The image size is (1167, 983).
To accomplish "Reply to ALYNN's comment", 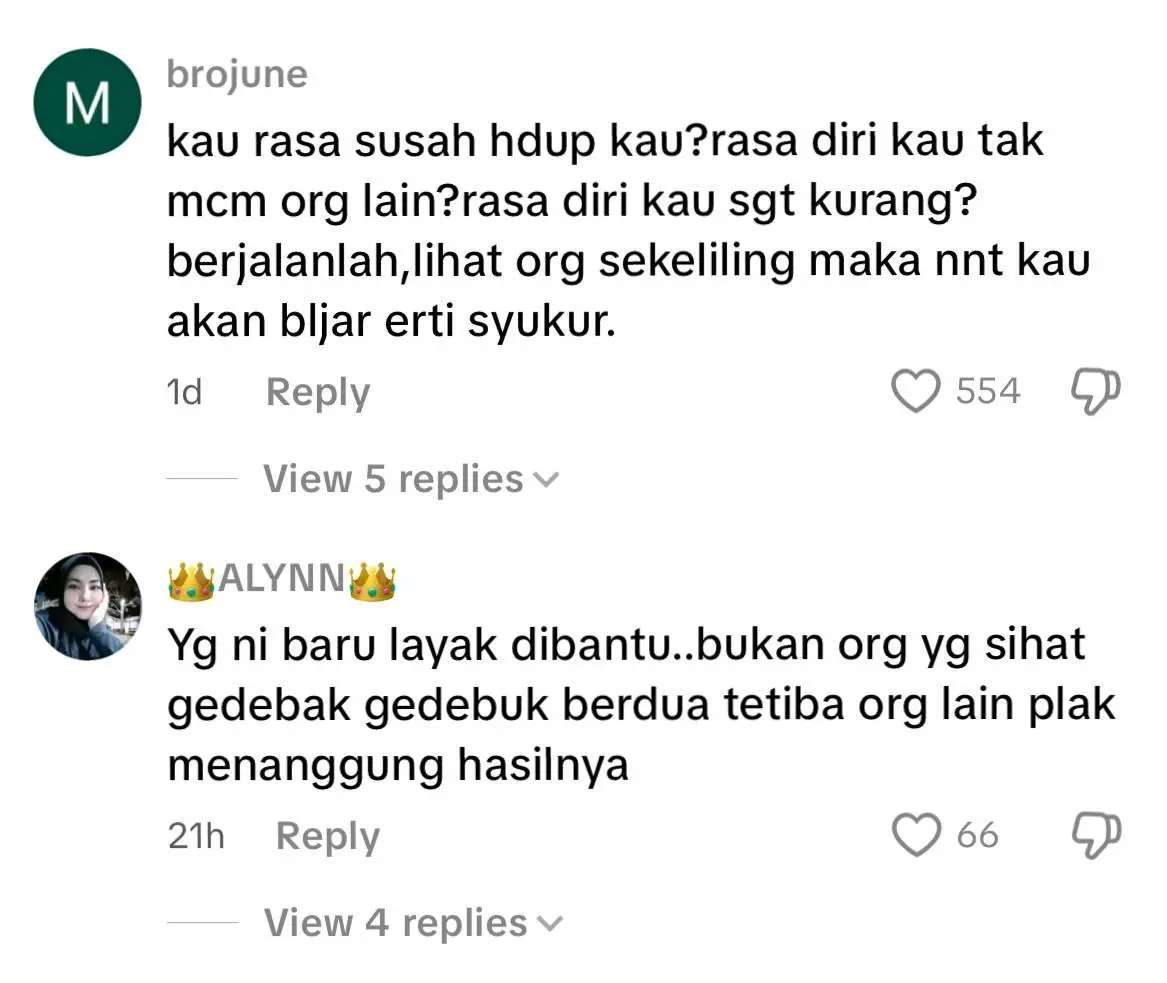I will (x=327, y=836).
